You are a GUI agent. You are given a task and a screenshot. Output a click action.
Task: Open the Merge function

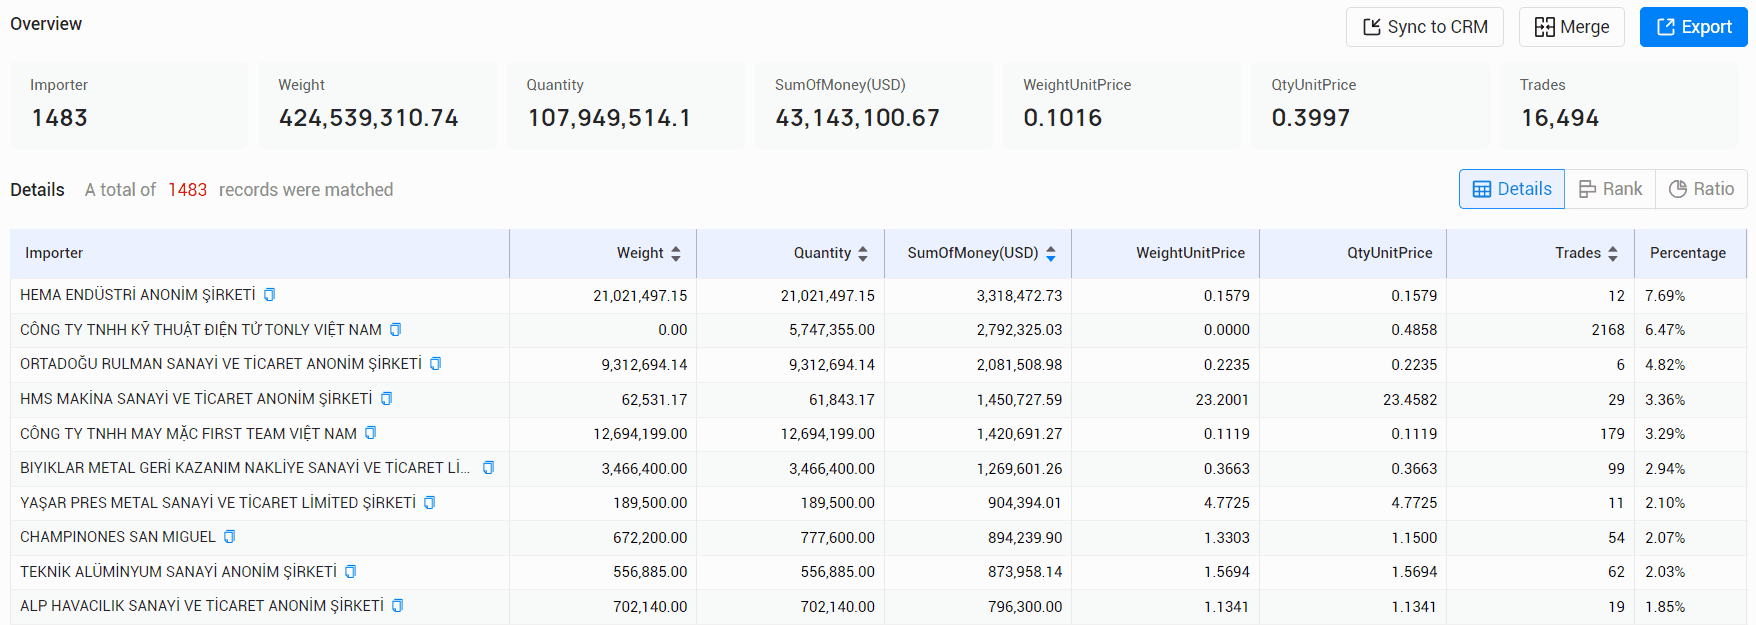coord(1571,27)
